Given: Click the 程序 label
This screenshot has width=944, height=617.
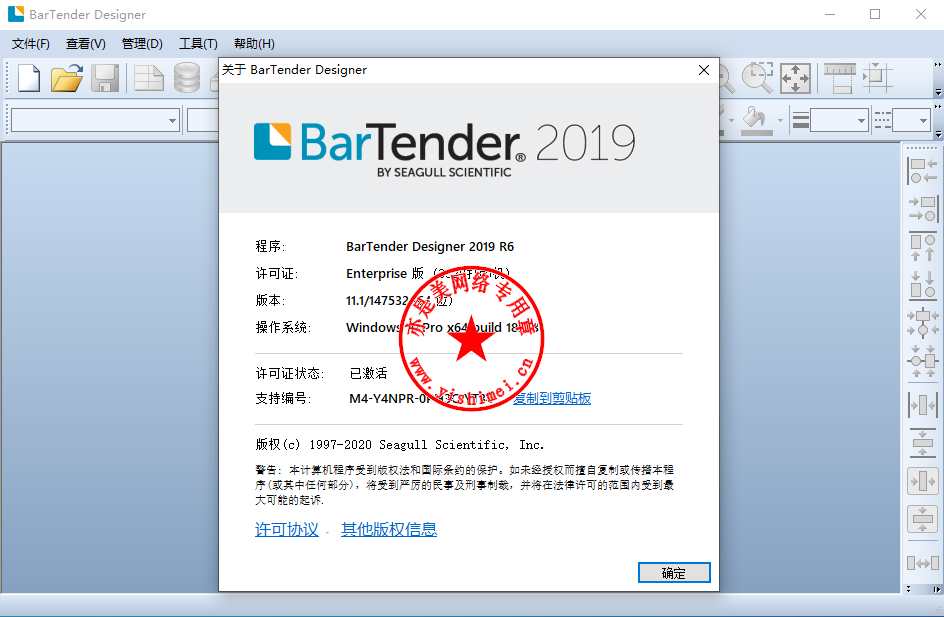Looking at the screenshot, I should [270, 246].
